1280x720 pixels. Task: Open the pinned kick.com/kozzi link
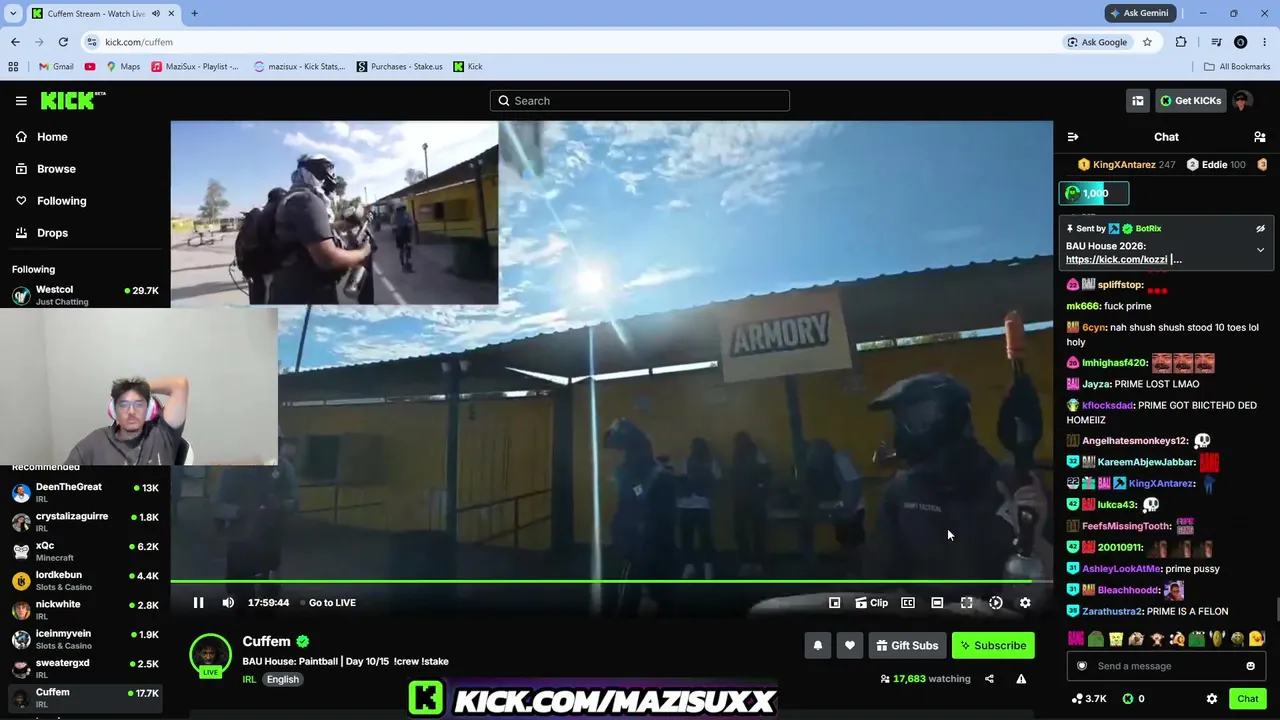coord(1116,260)
